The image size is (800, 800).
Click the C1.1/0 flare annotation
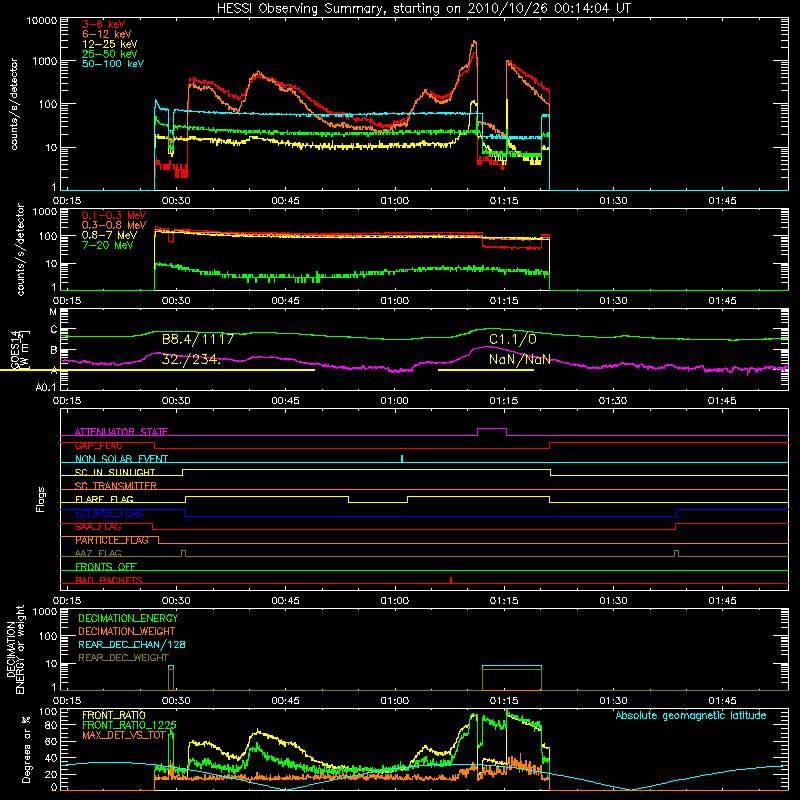[513, 339]
